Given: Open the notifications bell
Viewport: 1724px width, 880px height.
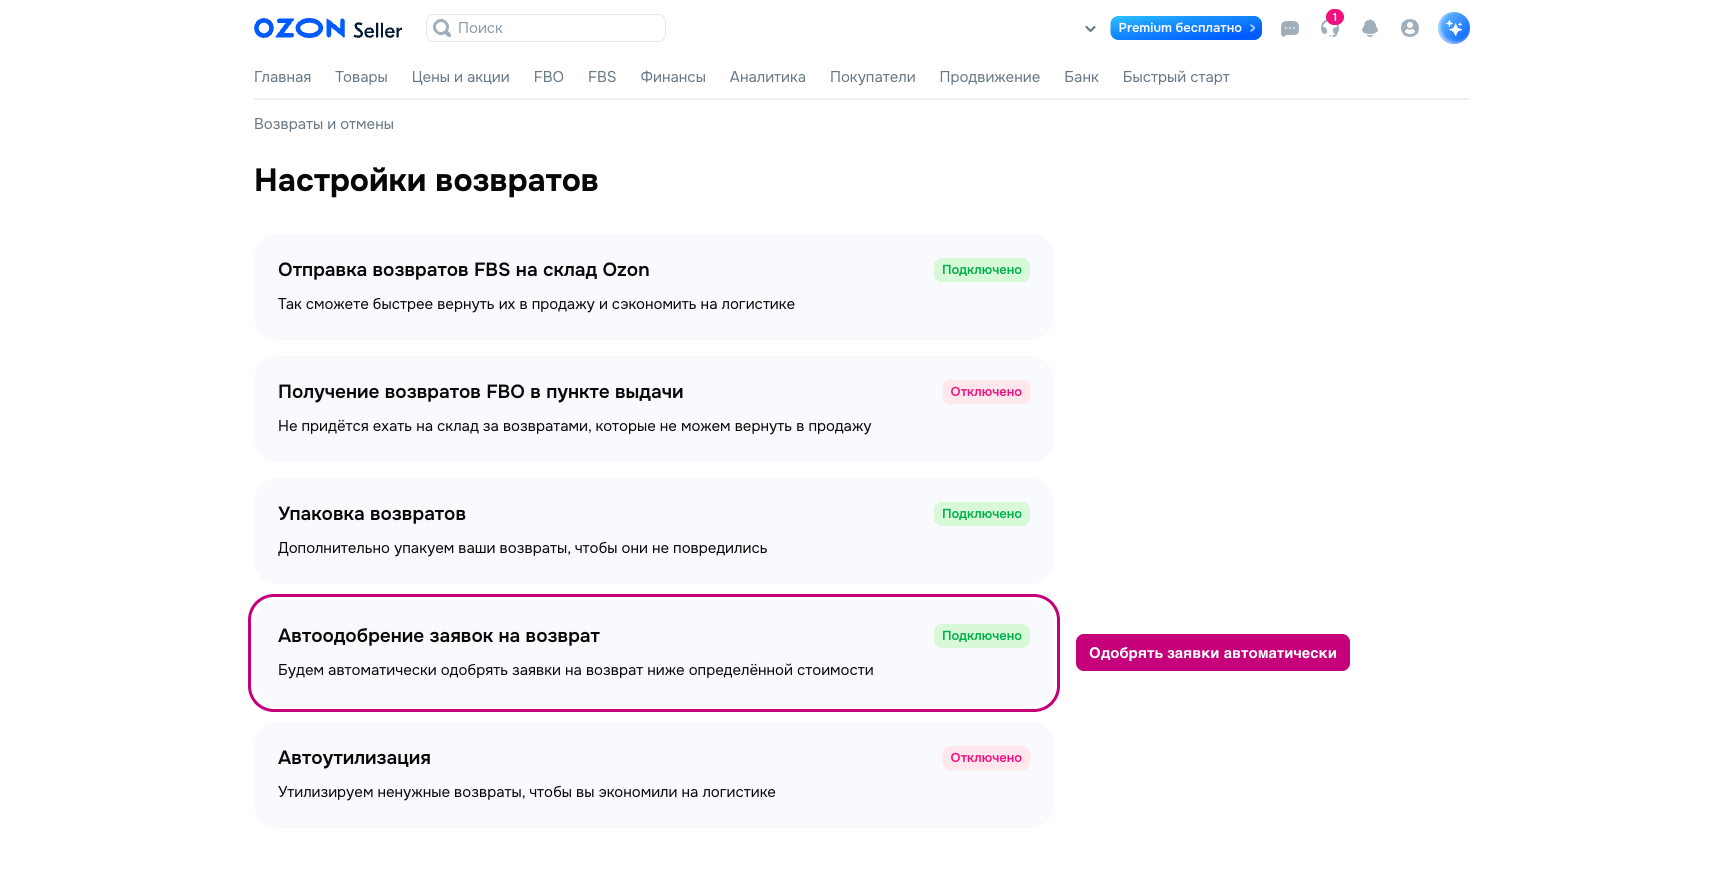Looking at the screenshot, I should (1370, 29).
